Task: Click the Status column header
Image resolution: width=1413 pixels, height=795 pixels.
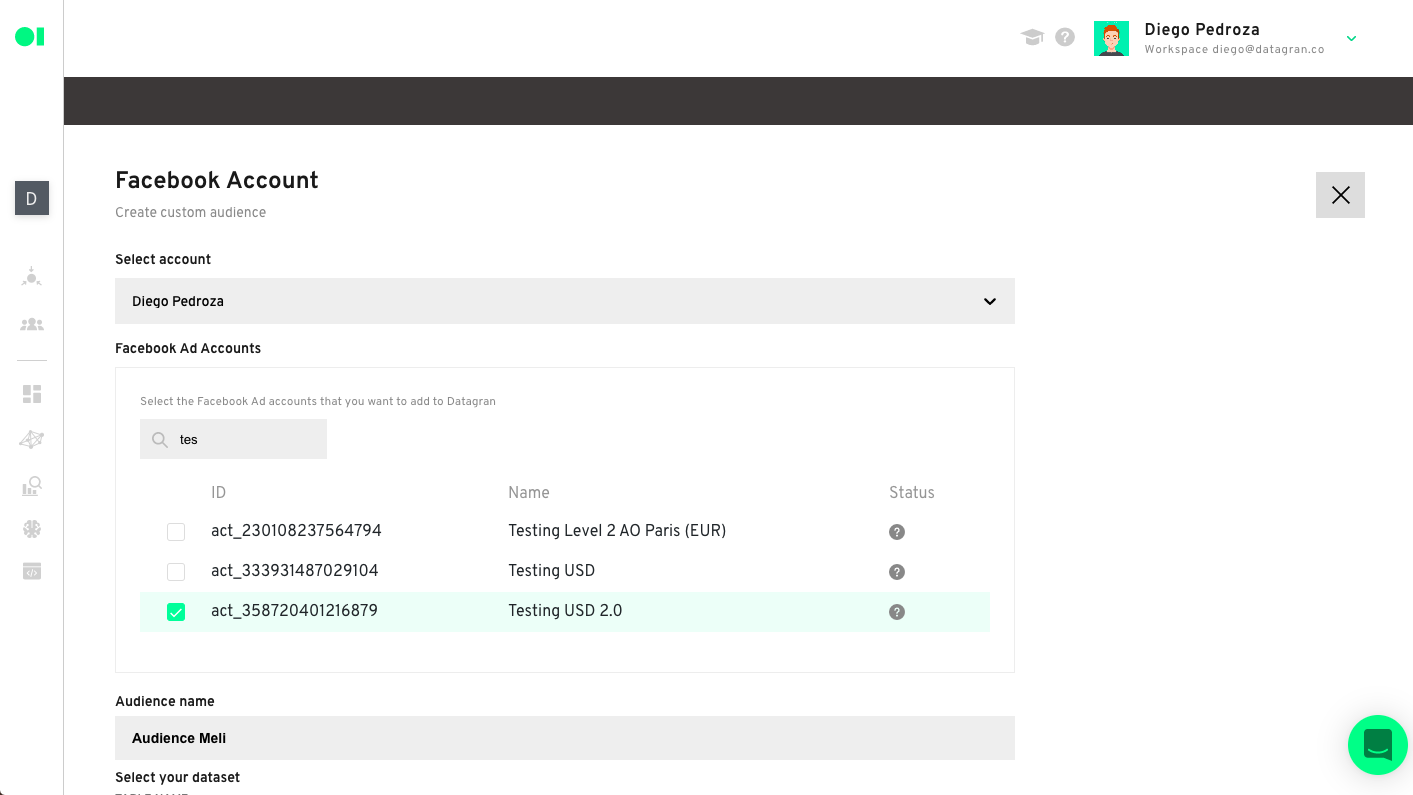Action: click(912, 493)
